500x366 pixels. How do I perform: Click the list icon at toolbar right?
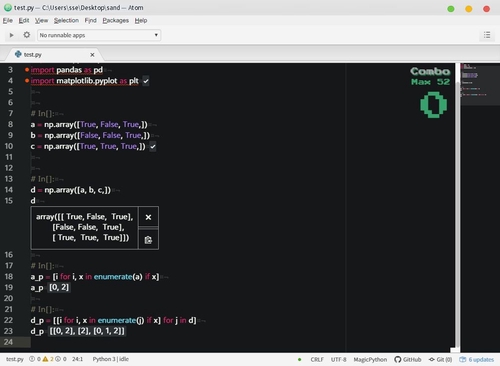487,35
